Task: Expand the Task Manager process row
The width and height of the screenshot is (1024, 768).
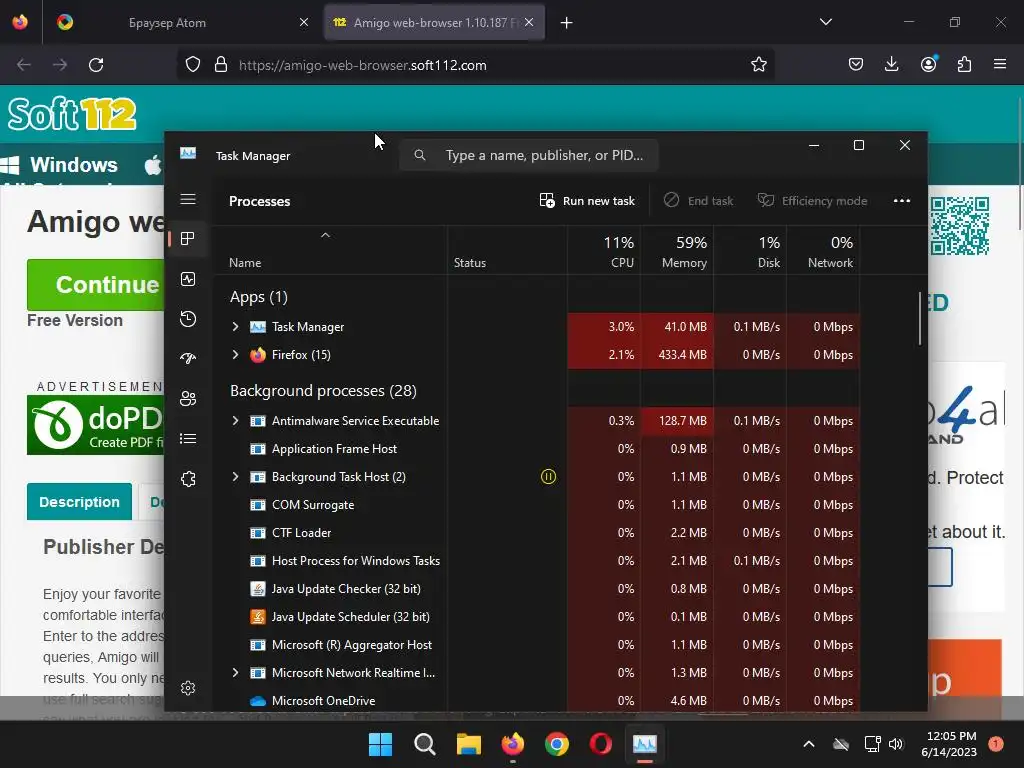Action: pos(236,327)
